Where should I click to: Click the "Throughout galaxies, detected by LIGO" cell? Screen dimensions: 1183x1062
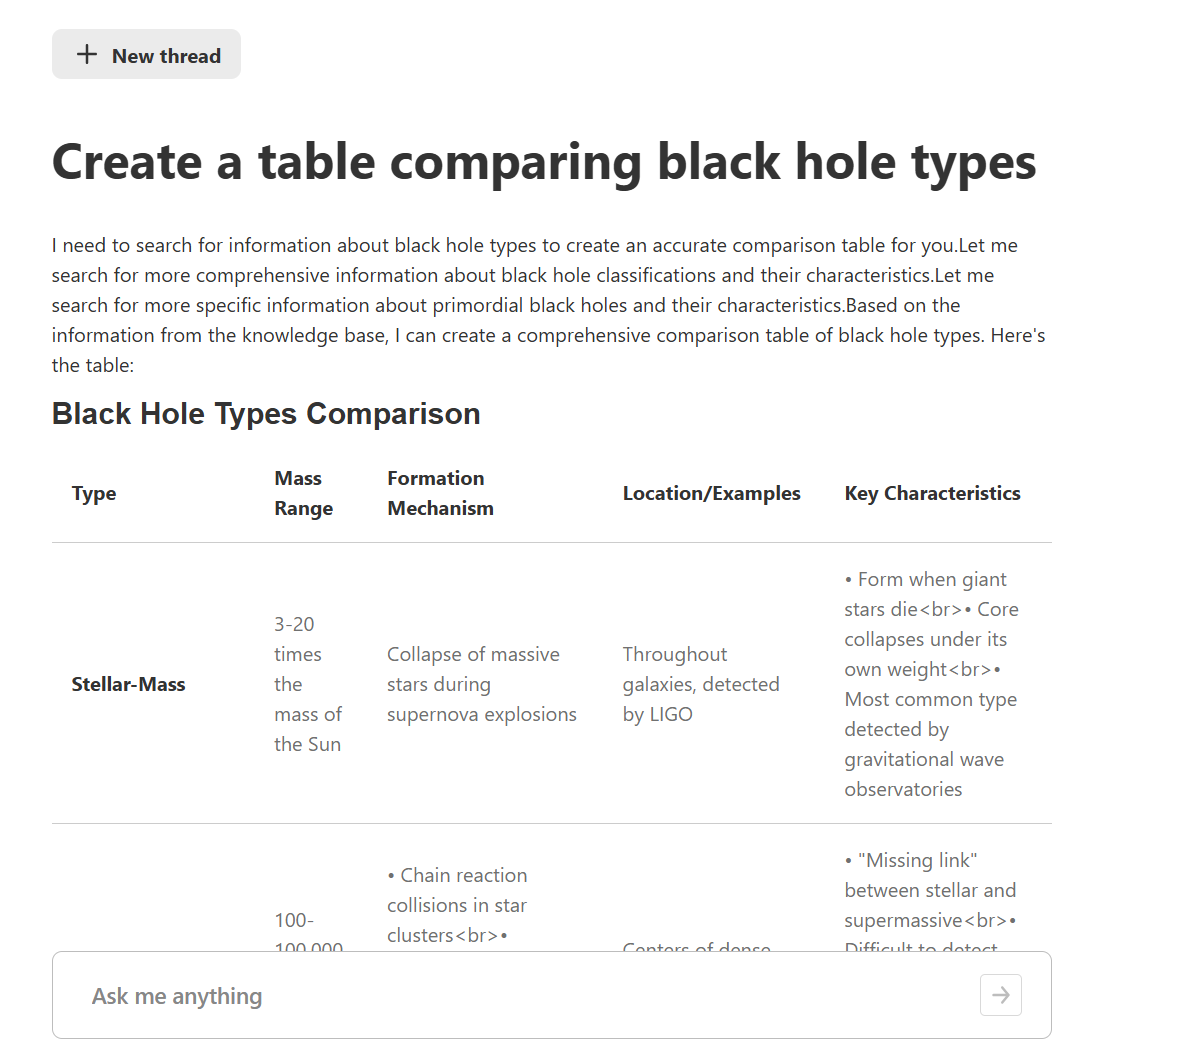700,685
